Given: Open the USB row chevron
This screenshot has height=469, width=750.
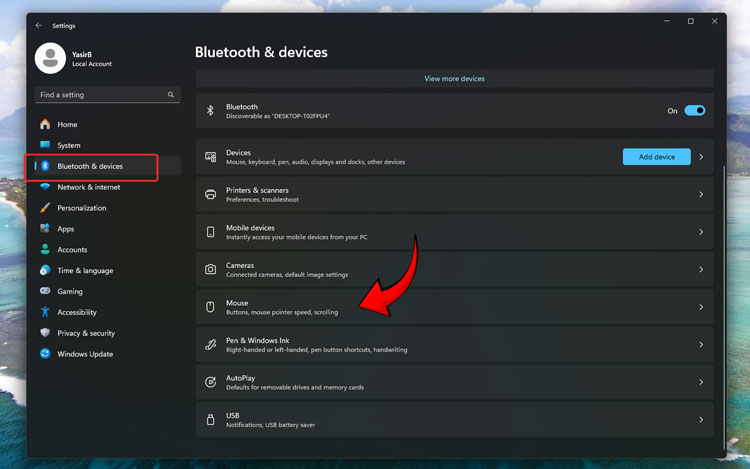Looking at the screenshot, I should pyautogui.click(x=701, y=420).
